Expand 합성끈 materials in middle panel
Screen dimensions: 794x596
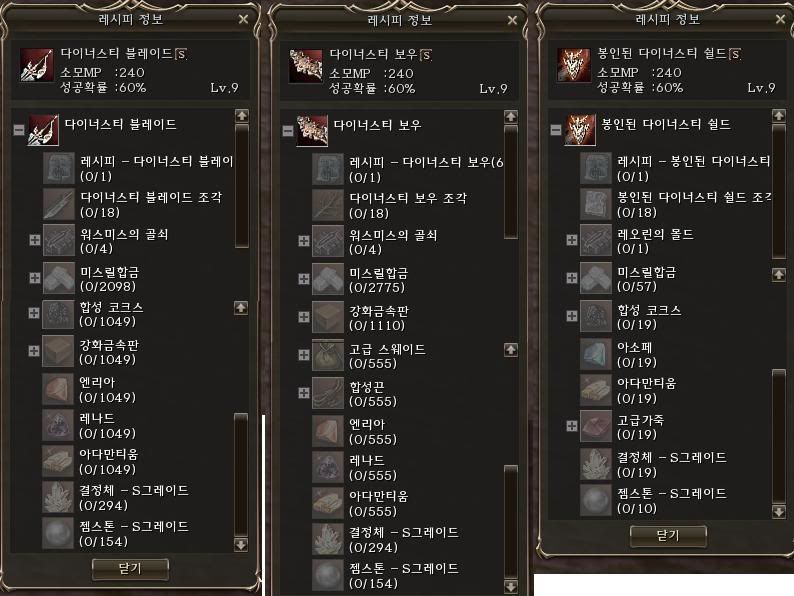[x=304, y=393]
